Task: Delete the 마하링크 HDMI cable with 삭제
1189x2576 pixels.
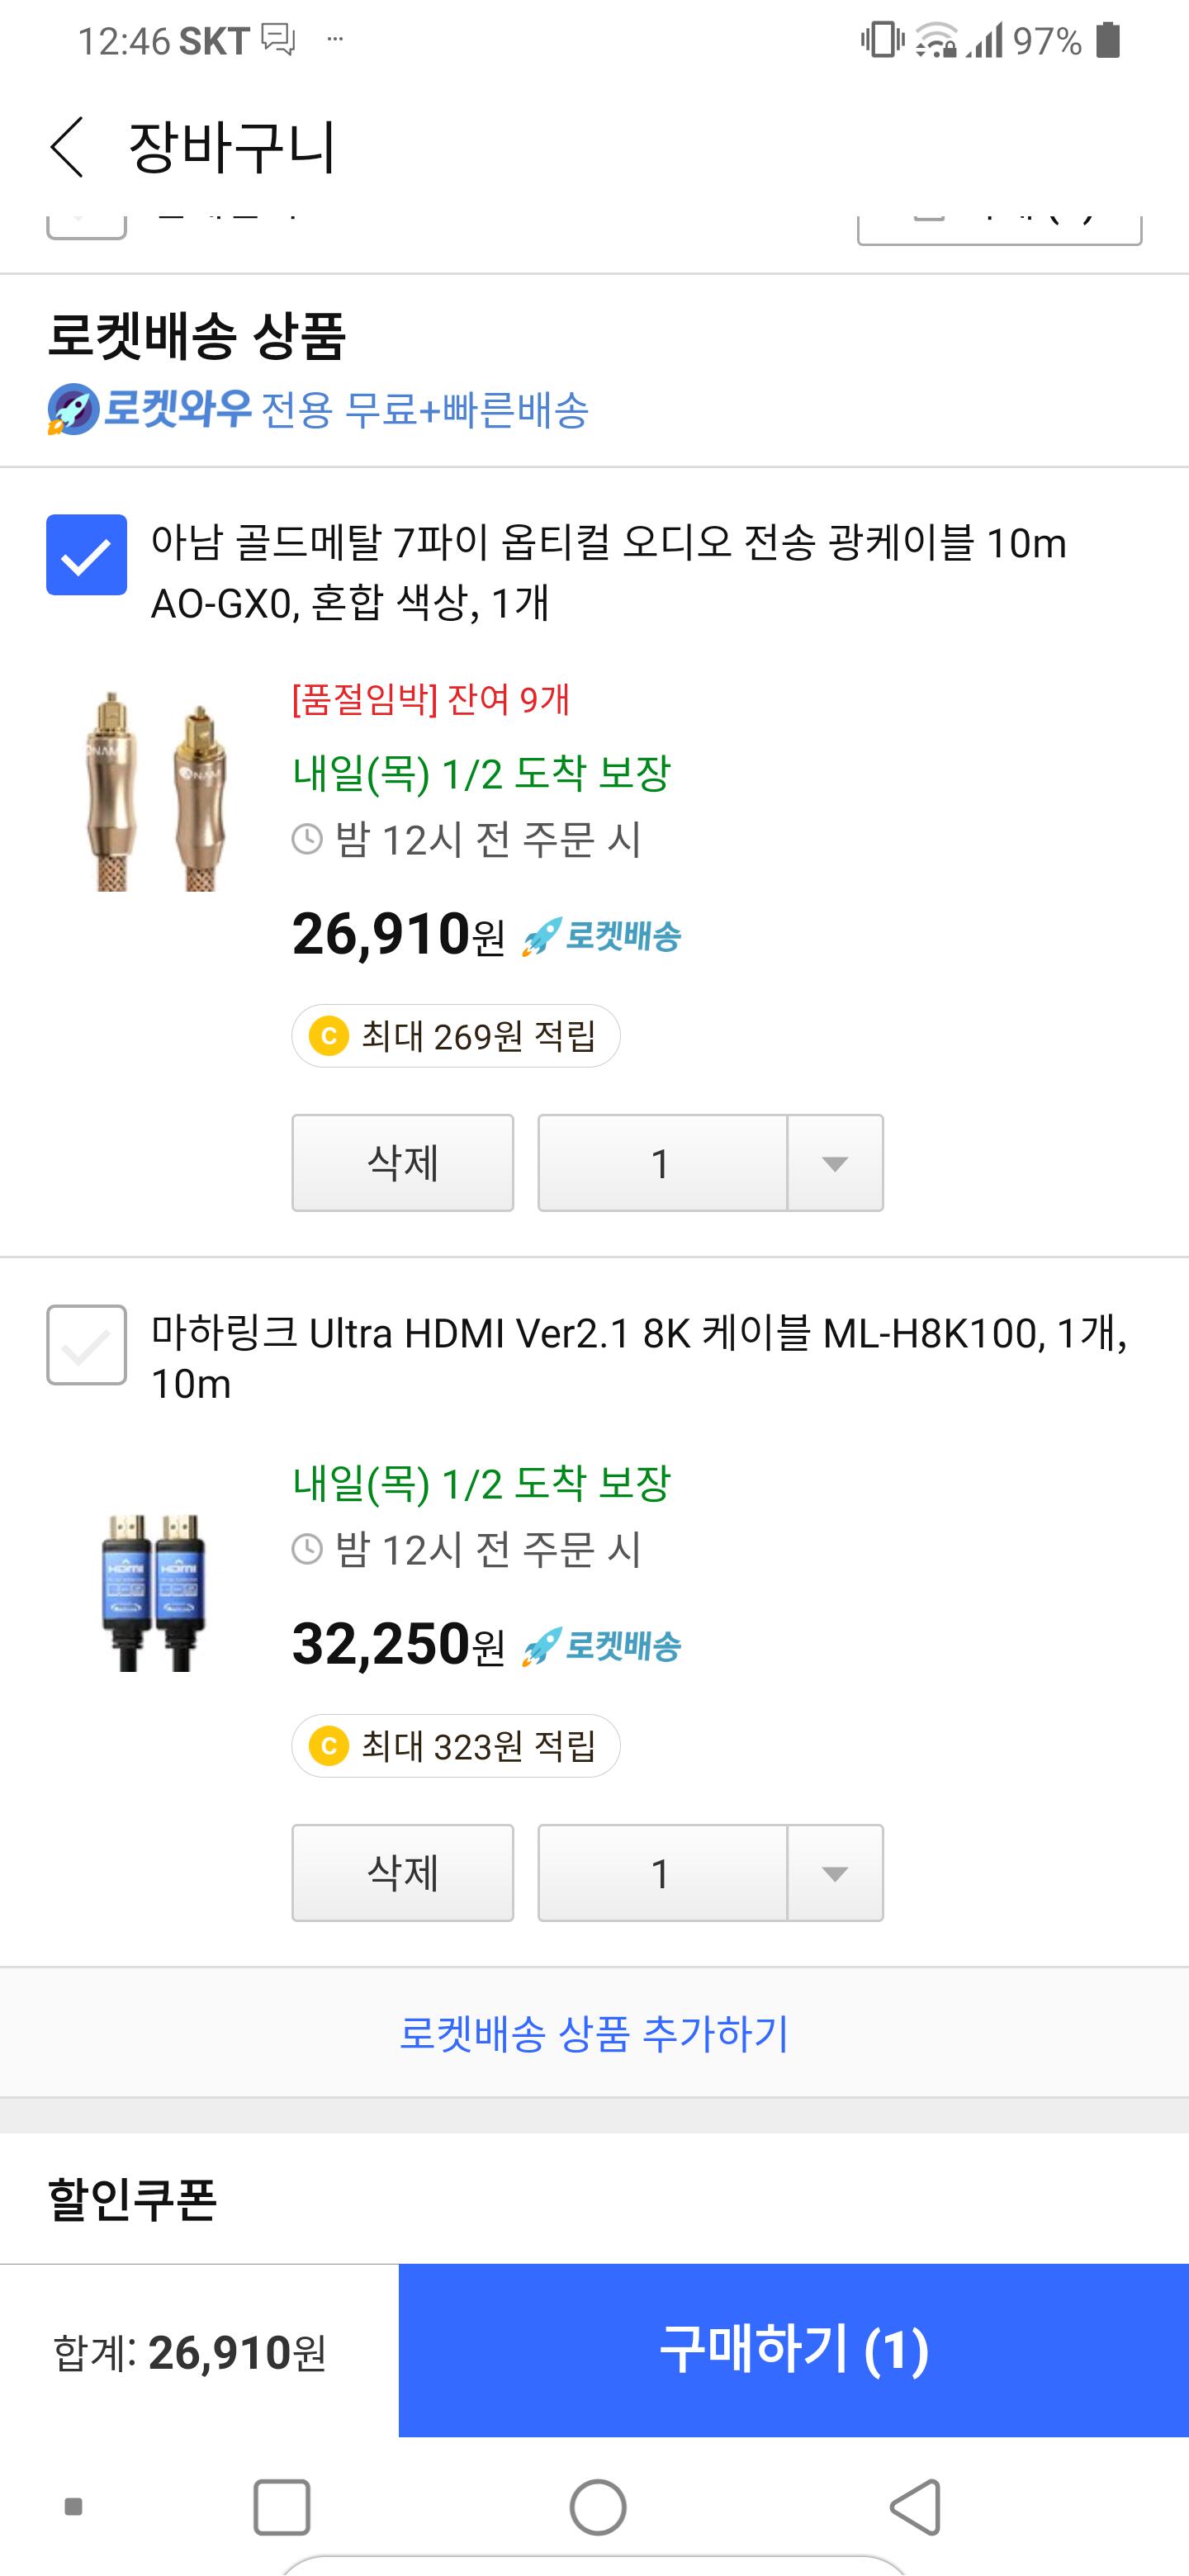Action: point(402,1873)
